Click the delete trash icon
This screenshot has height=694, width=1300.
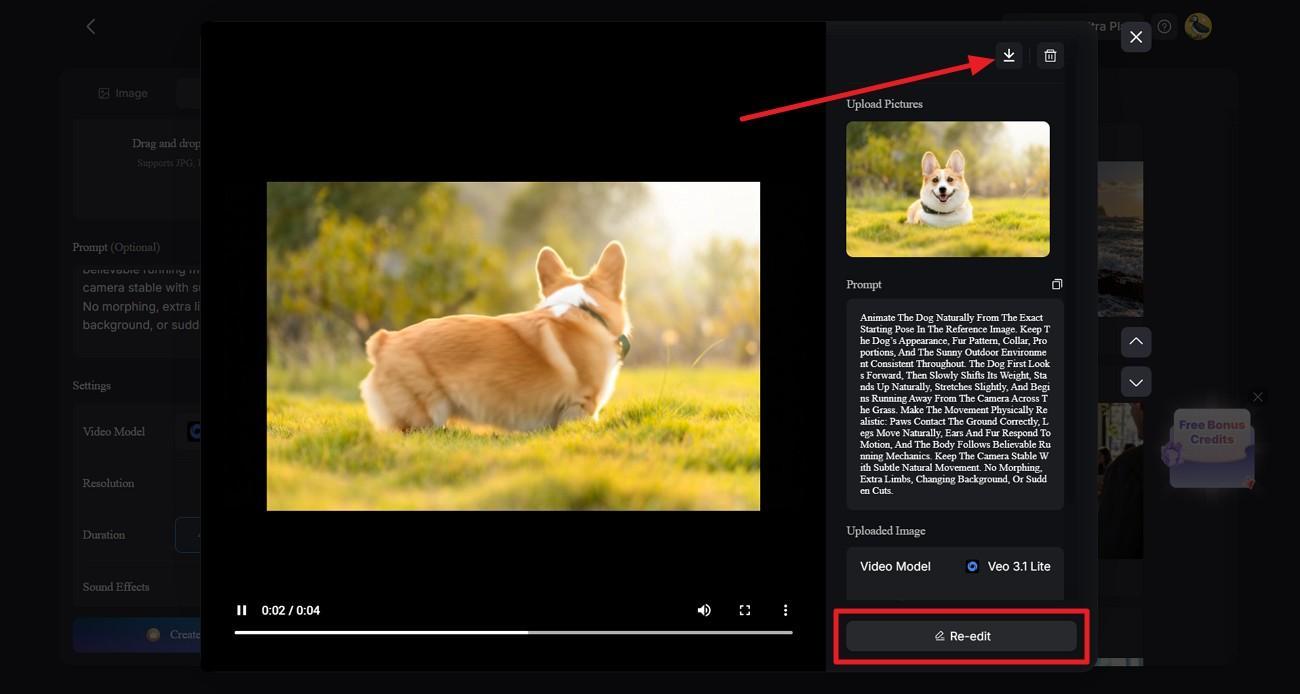[x=1050, y=56]
